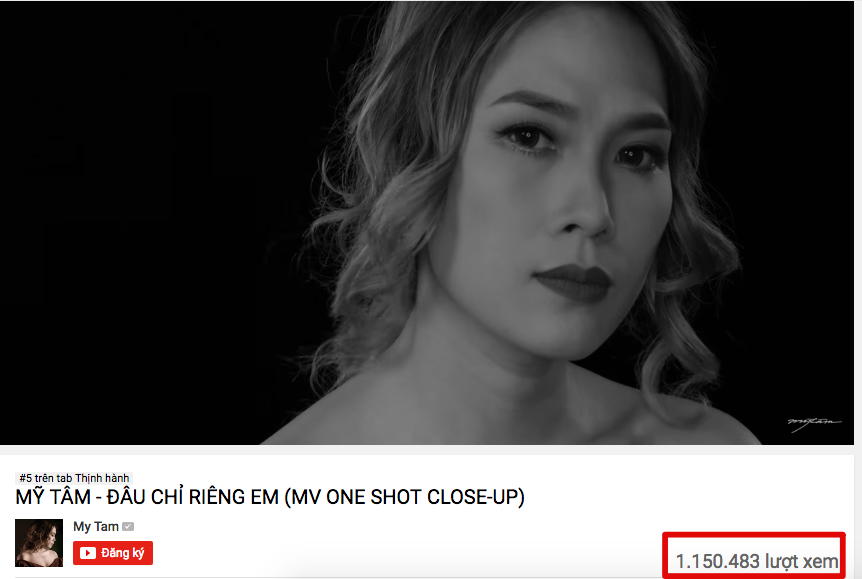Subscribe with the red Đăng ký button

tap(113, 553)
